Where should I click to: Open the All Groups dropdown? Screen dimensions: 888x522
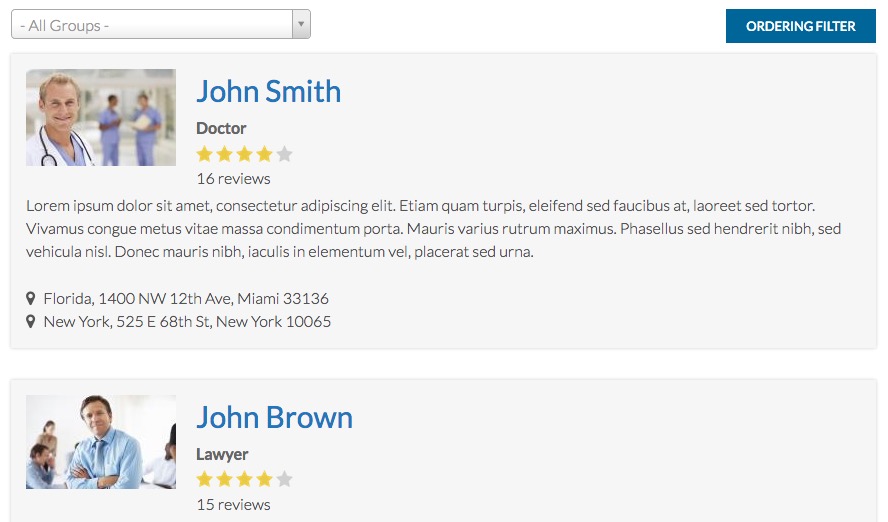(x=152, y=25)
